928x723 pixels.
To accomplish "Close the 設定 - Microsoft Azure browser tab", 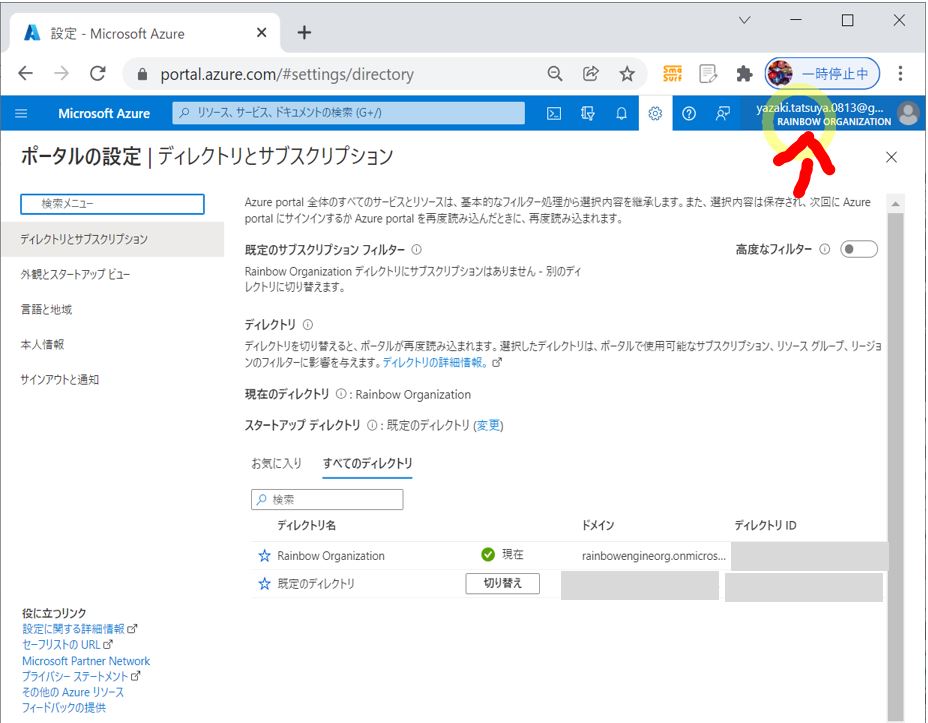I will 261,33.
